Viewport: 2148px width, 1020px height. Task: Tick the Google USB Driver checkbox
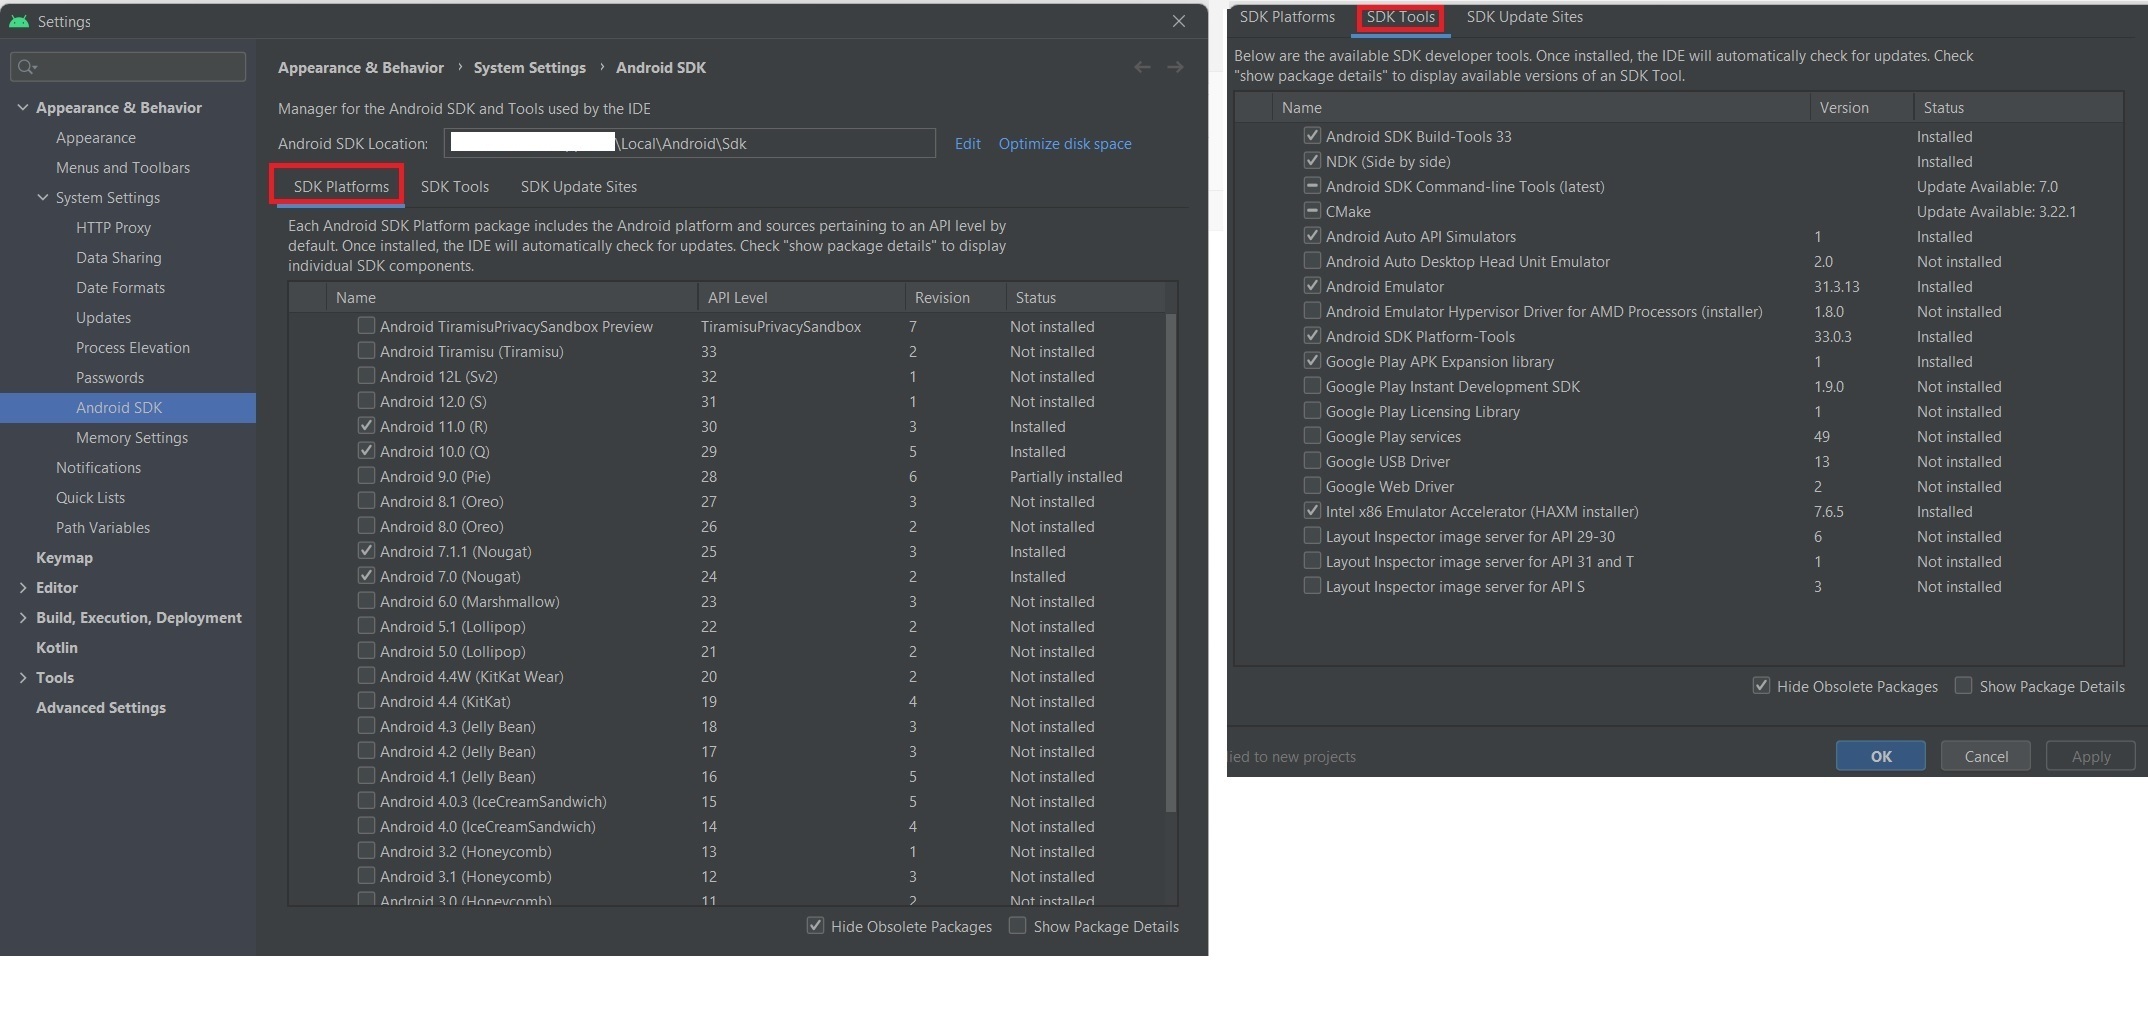coord(1312,461)
